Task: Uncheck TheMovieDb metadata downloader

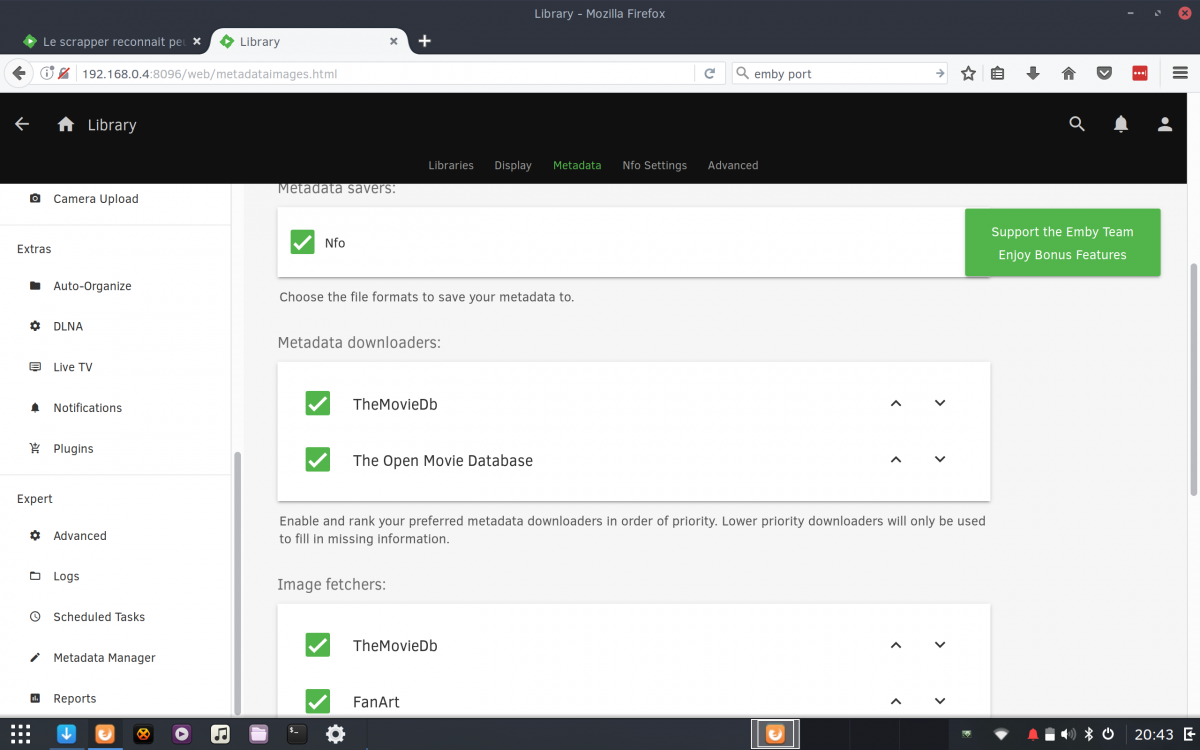Action: 318,403
